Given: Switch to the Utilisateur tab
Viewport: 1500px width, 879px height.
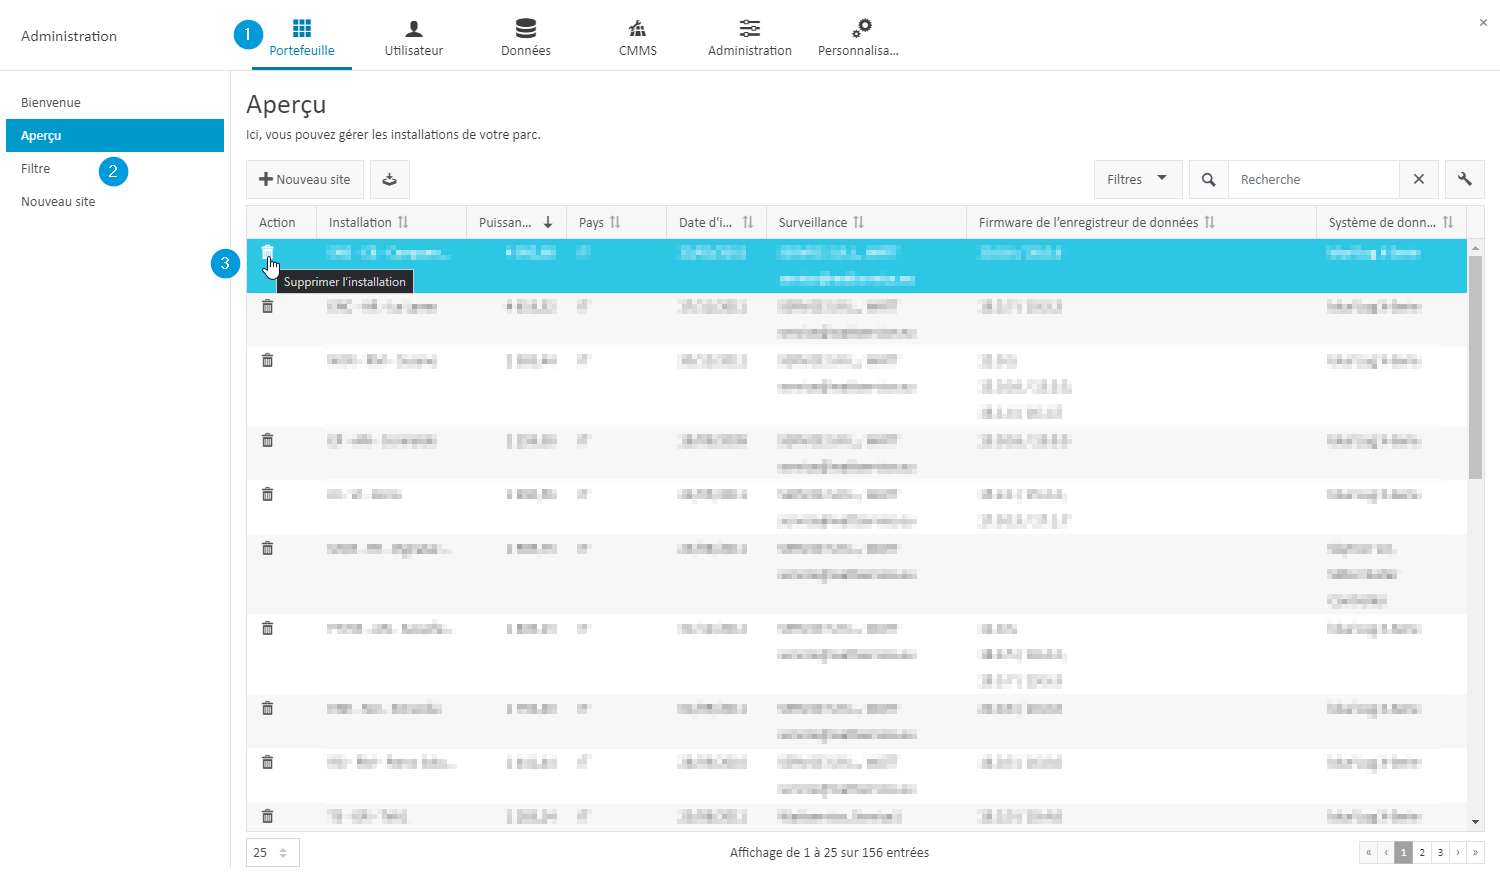Looking at the screenshot, I should (x=414, y=38).
